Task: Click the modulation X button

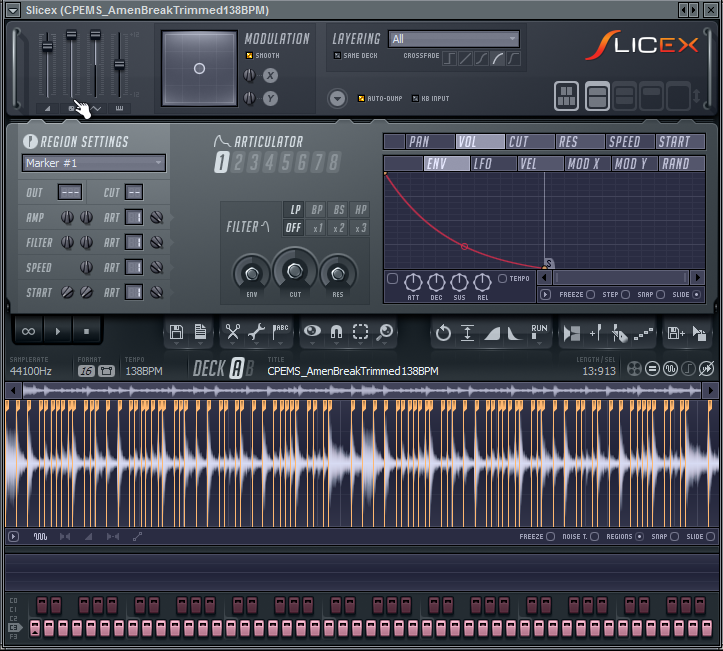Action: pos(270,76)
